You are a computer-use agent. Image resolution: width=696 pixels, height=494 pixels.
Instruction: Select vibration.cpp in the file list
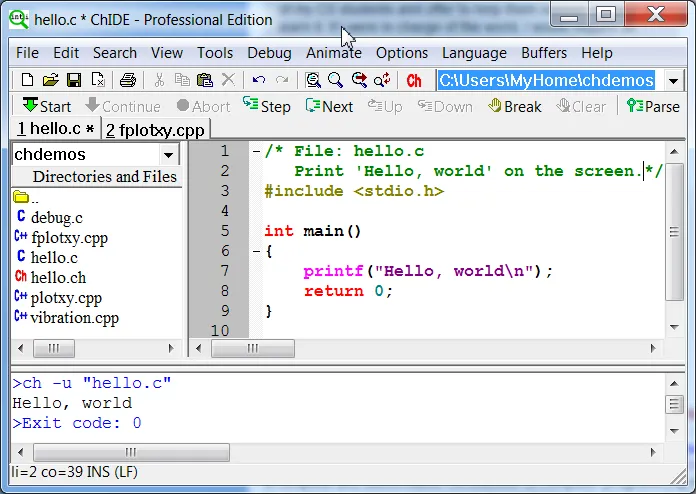tap(74, 317)
